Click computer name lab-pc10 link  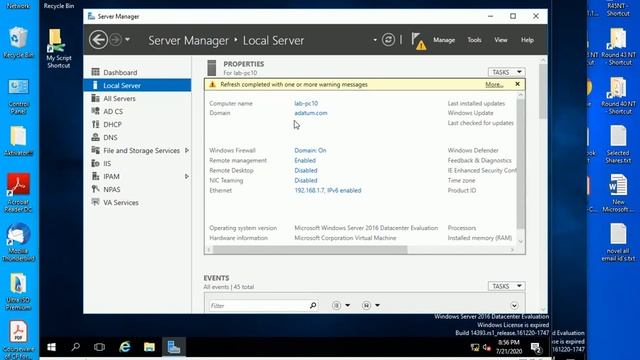[306, 103]
